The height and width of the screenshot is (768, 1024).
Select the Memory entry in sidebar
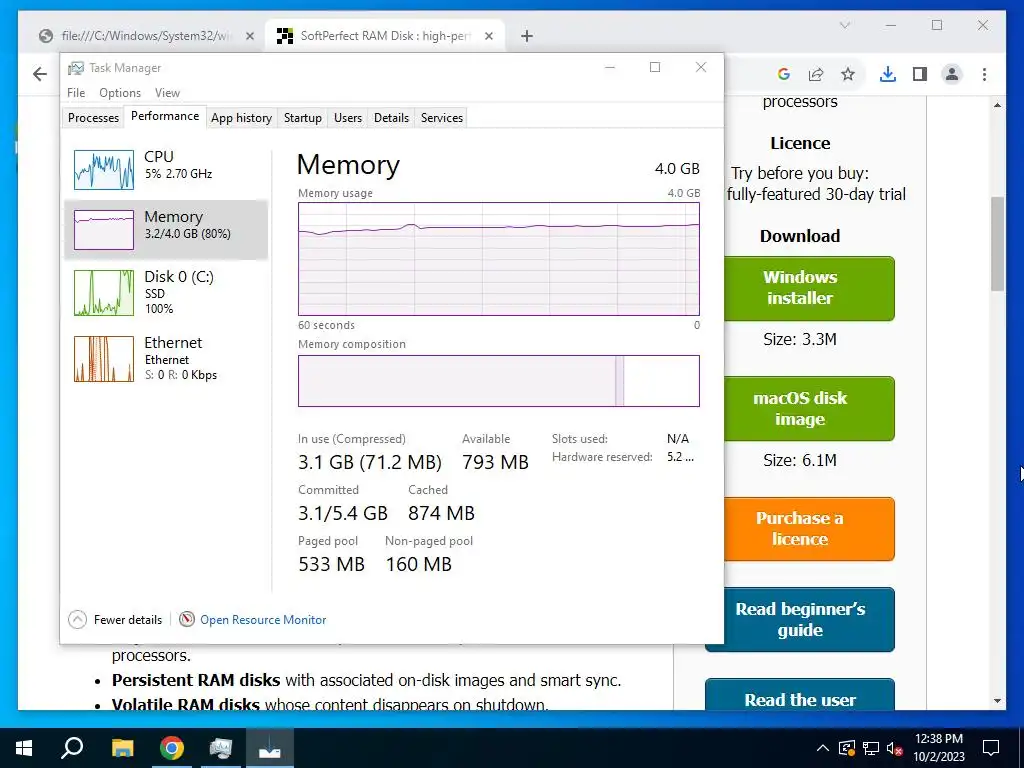166,230
